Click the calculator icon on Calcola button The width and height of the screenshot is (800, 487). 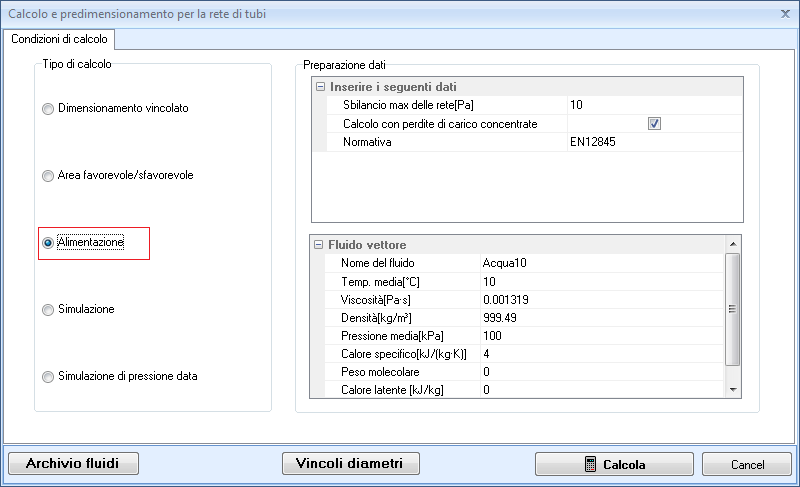point(591,464)
